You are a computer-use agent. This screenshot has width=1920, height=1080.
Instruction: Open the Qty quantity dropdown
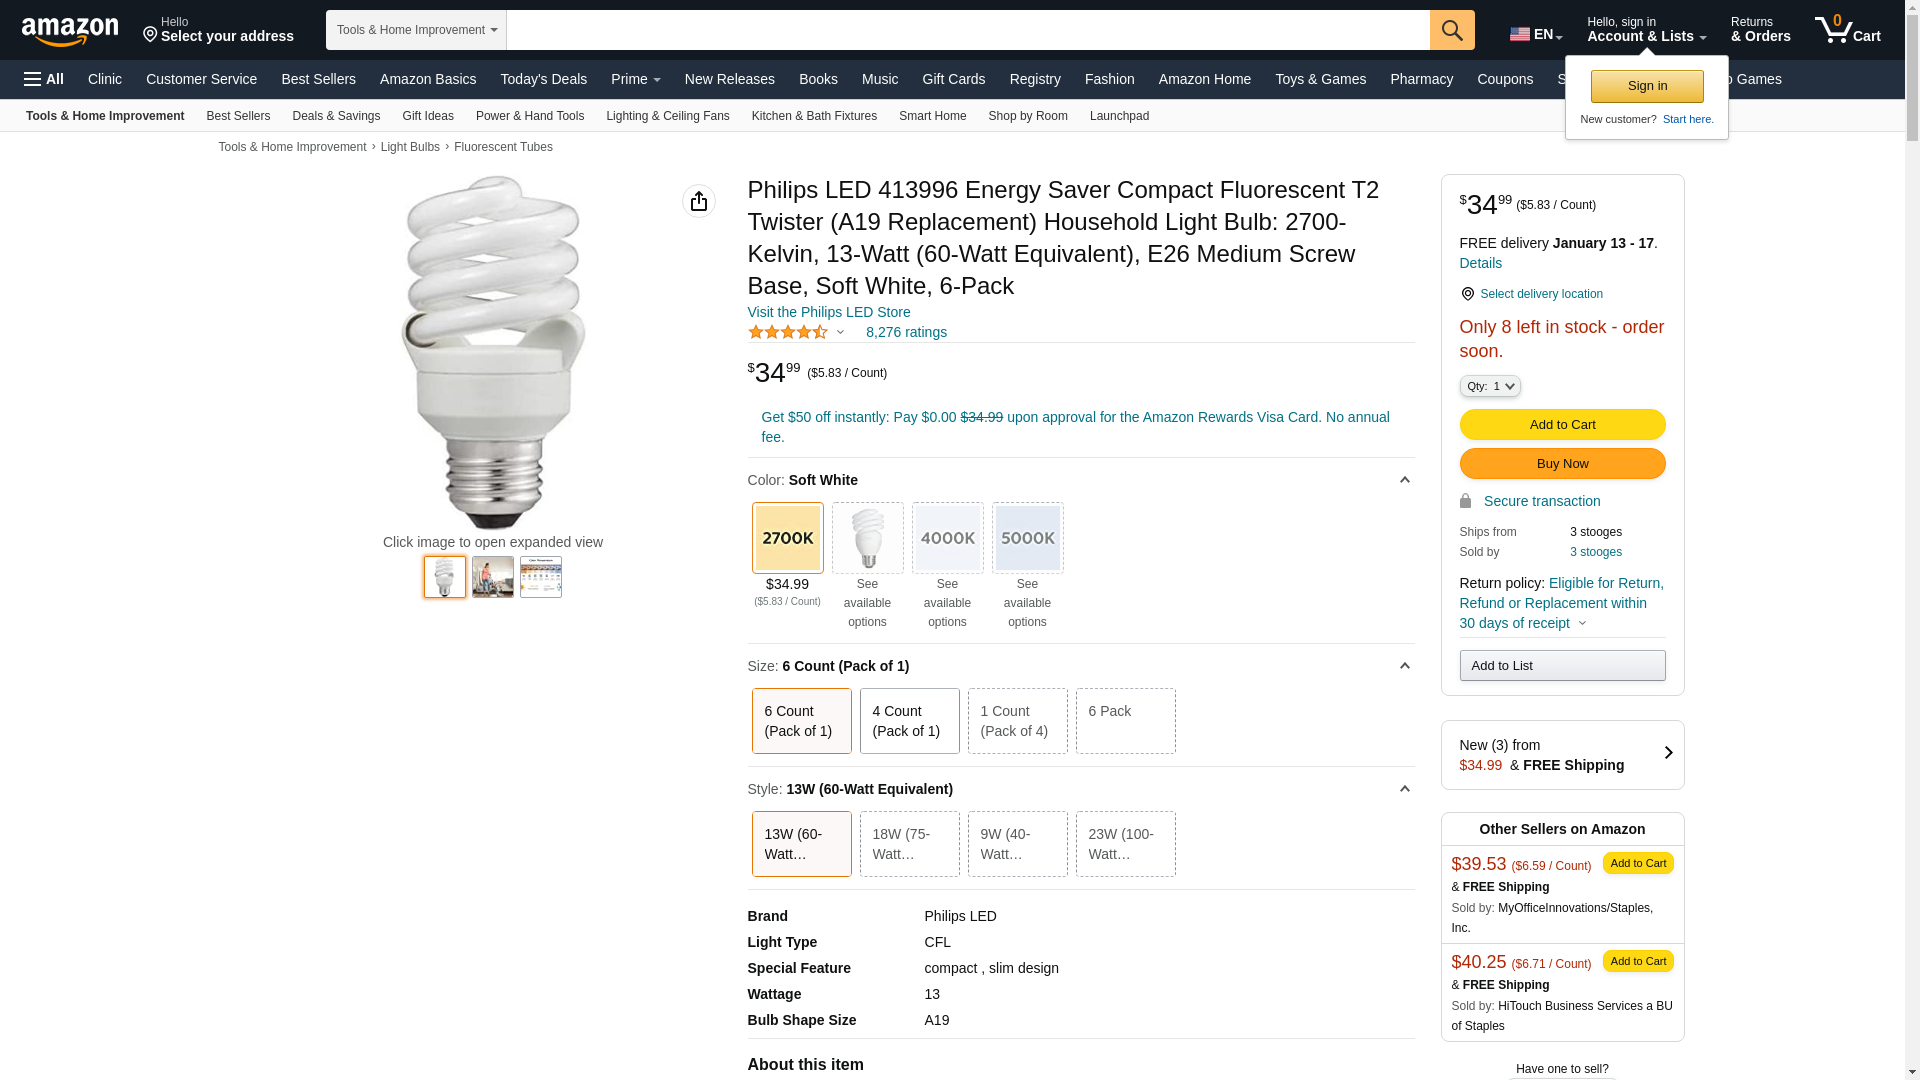[x=1489, y=386]
